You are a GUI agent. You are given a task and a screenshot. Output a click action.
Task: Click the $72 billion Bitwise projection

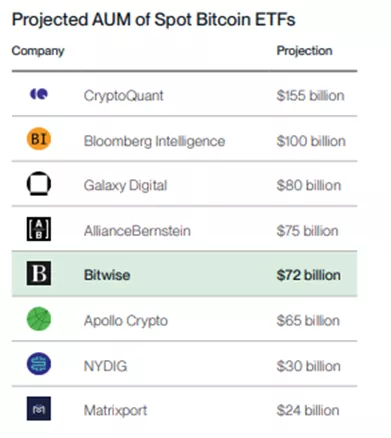point(309,275)
